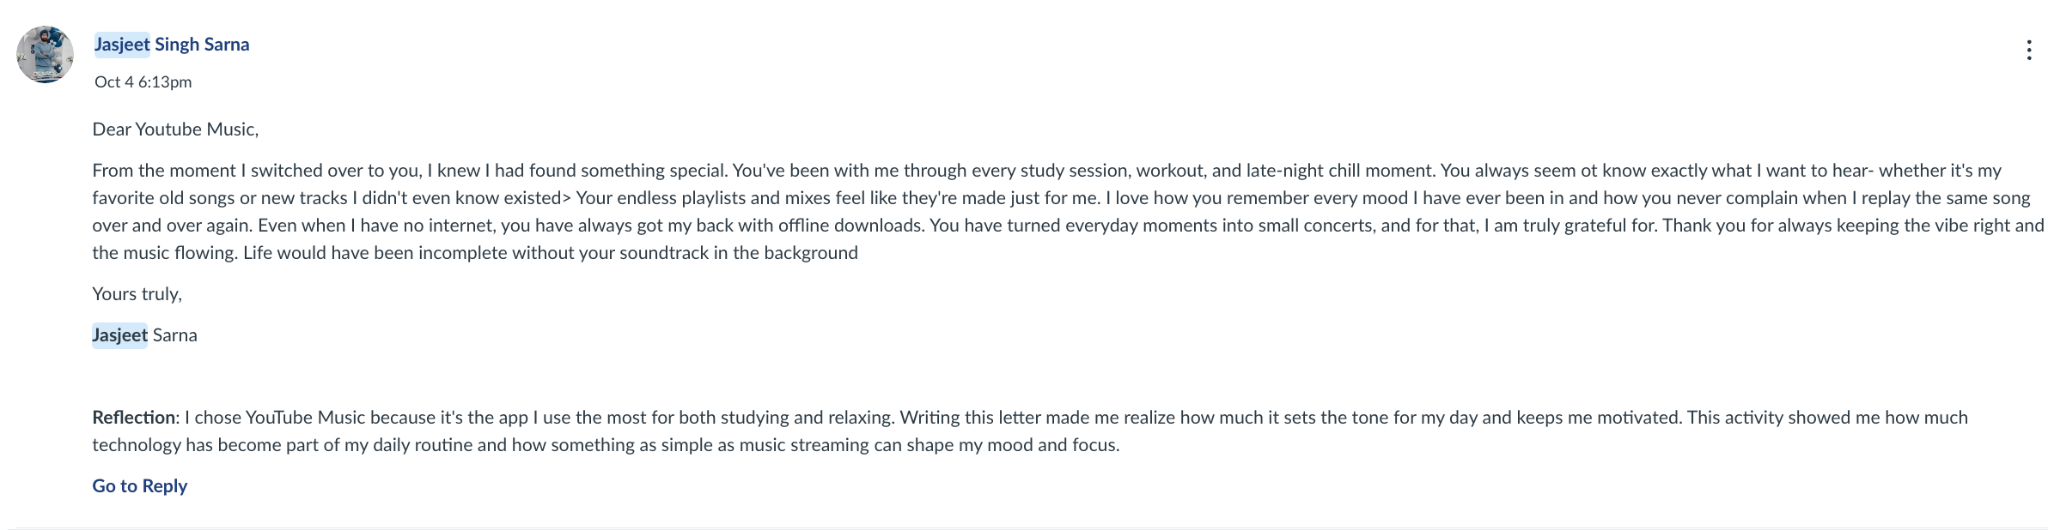Click the "Dear Youtube Music," greeting
The height and width of the screenshot is (530, 2048).
click(175, 129)
